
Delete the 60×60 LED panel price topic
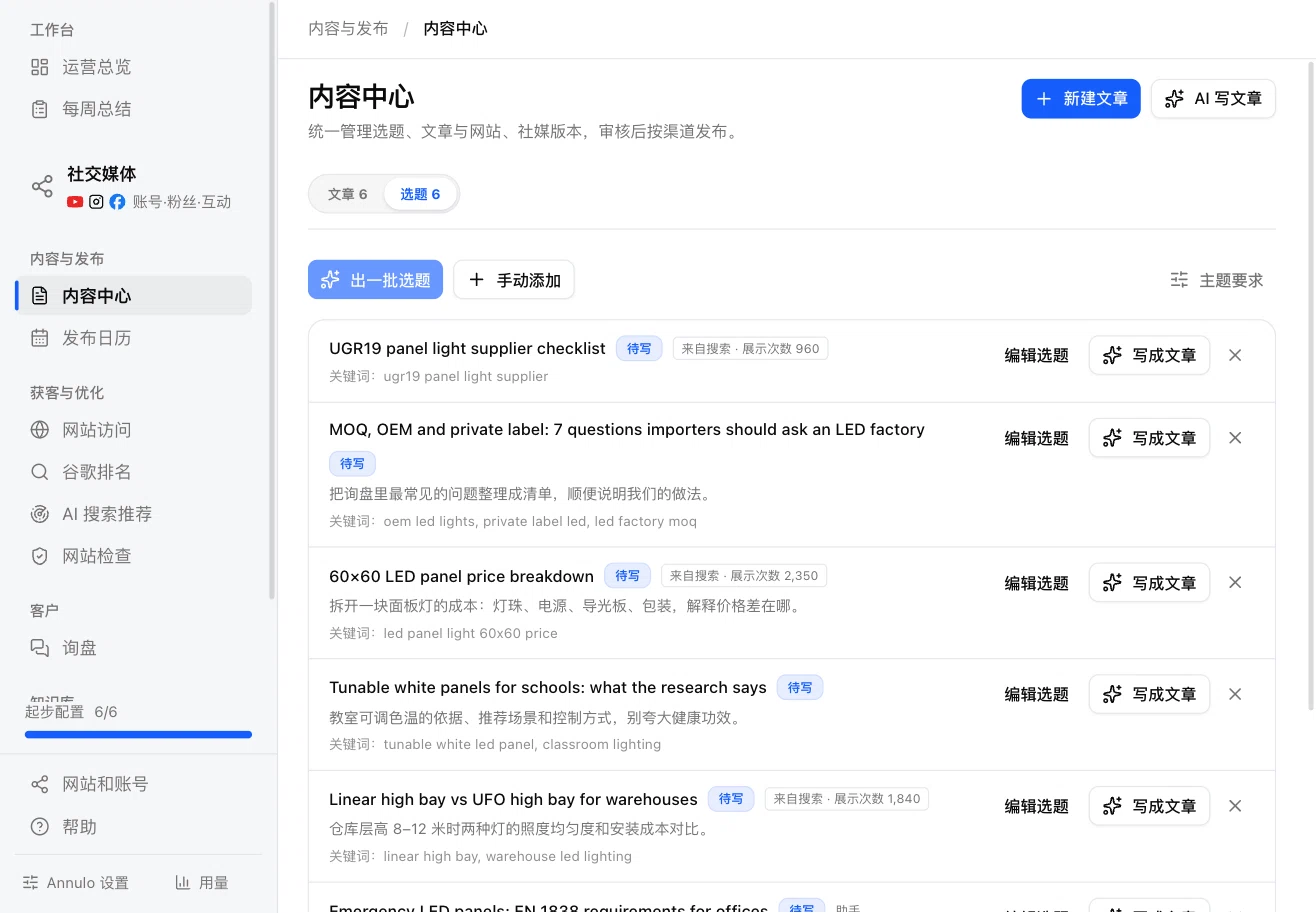coord(1235,583)
